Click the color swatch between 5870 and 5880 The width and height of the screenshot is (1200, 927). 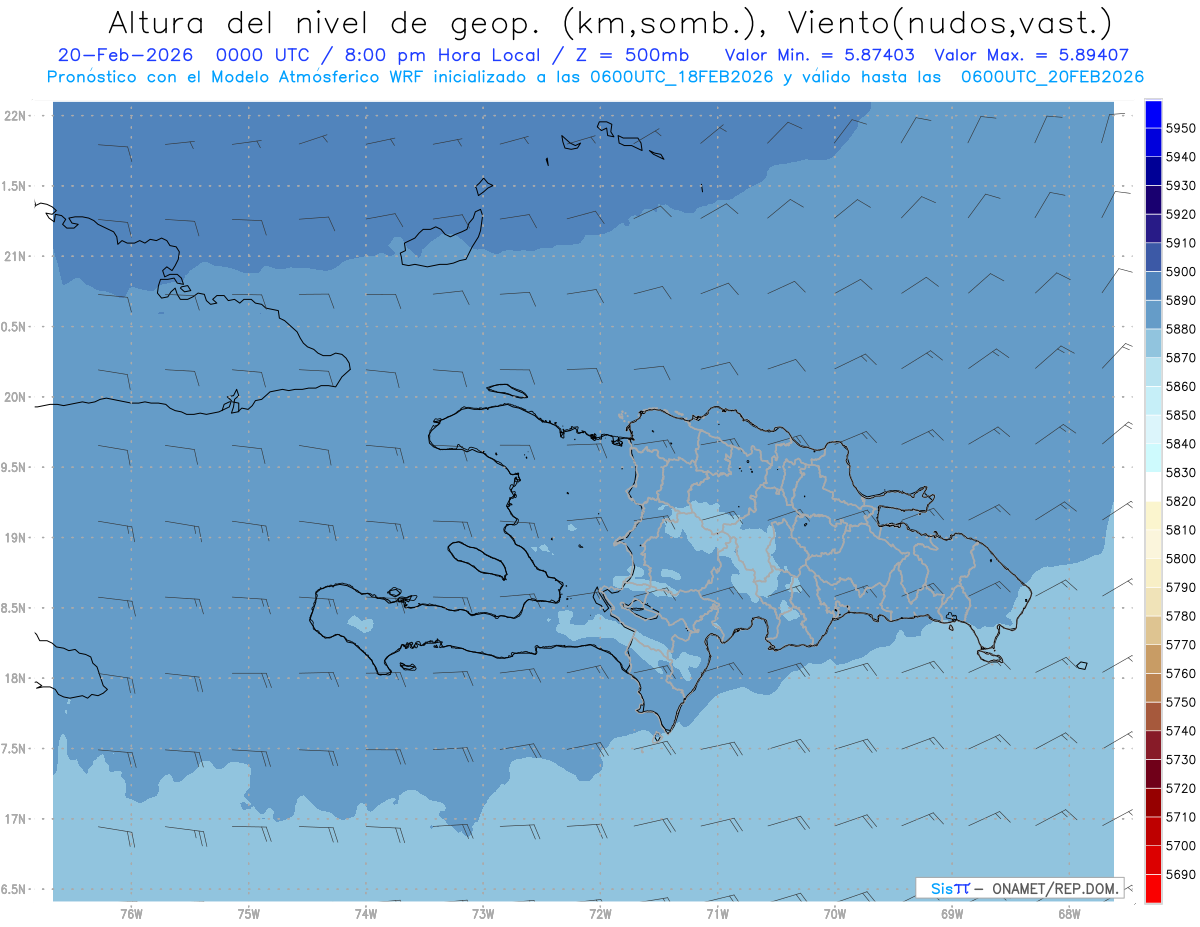[x=1153, y=343]
